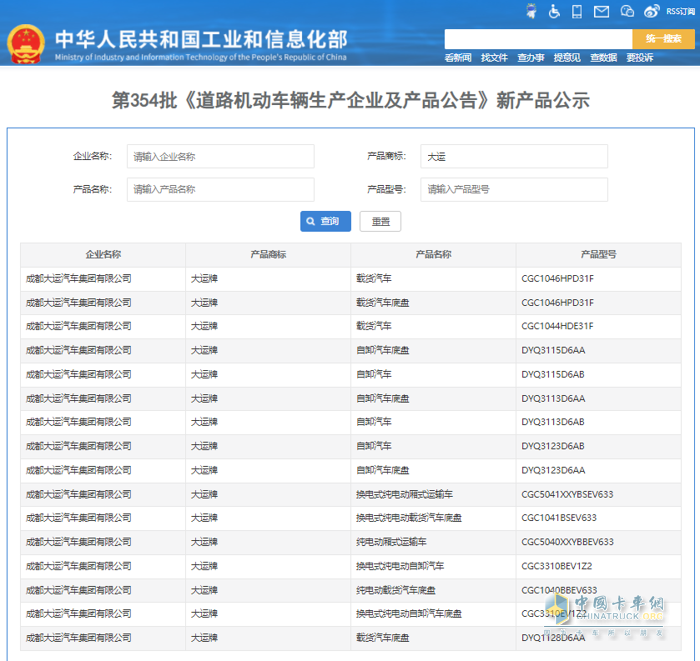Viewport: 700px width, 661px height.
Task: Click the 产品名称 column header
Action: pos(433,254)
